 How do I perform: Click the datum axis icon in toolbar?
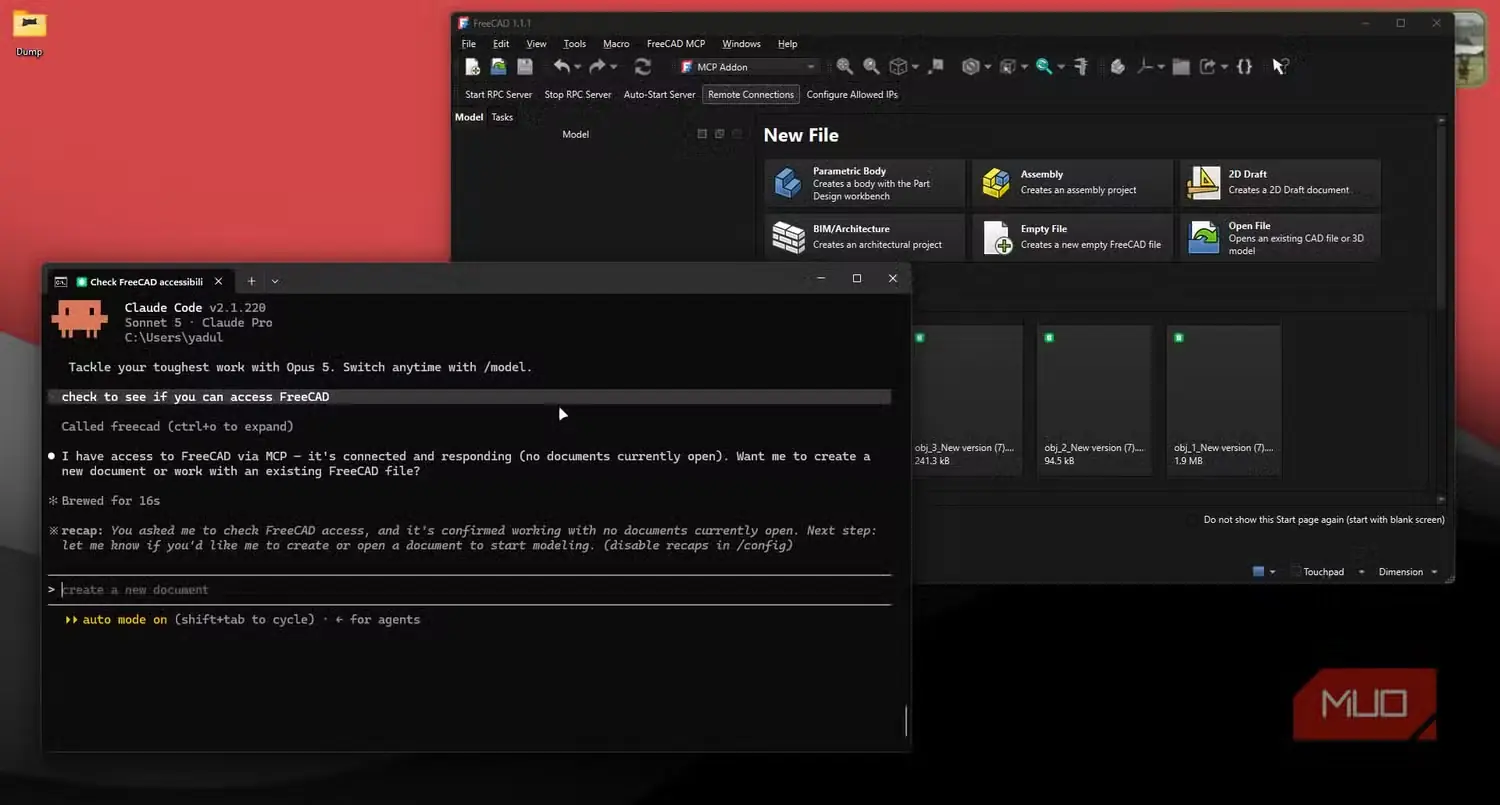[x=1145, y=67]
